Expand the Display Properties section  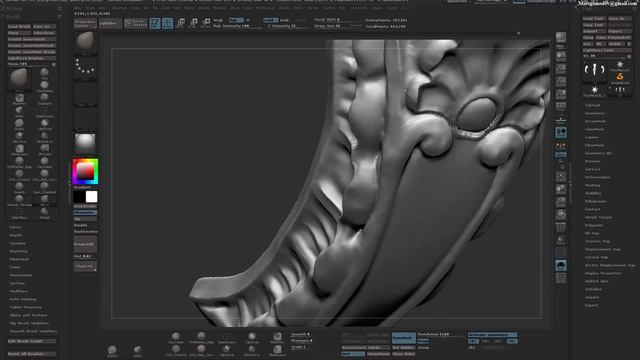(x=604, y=273)
